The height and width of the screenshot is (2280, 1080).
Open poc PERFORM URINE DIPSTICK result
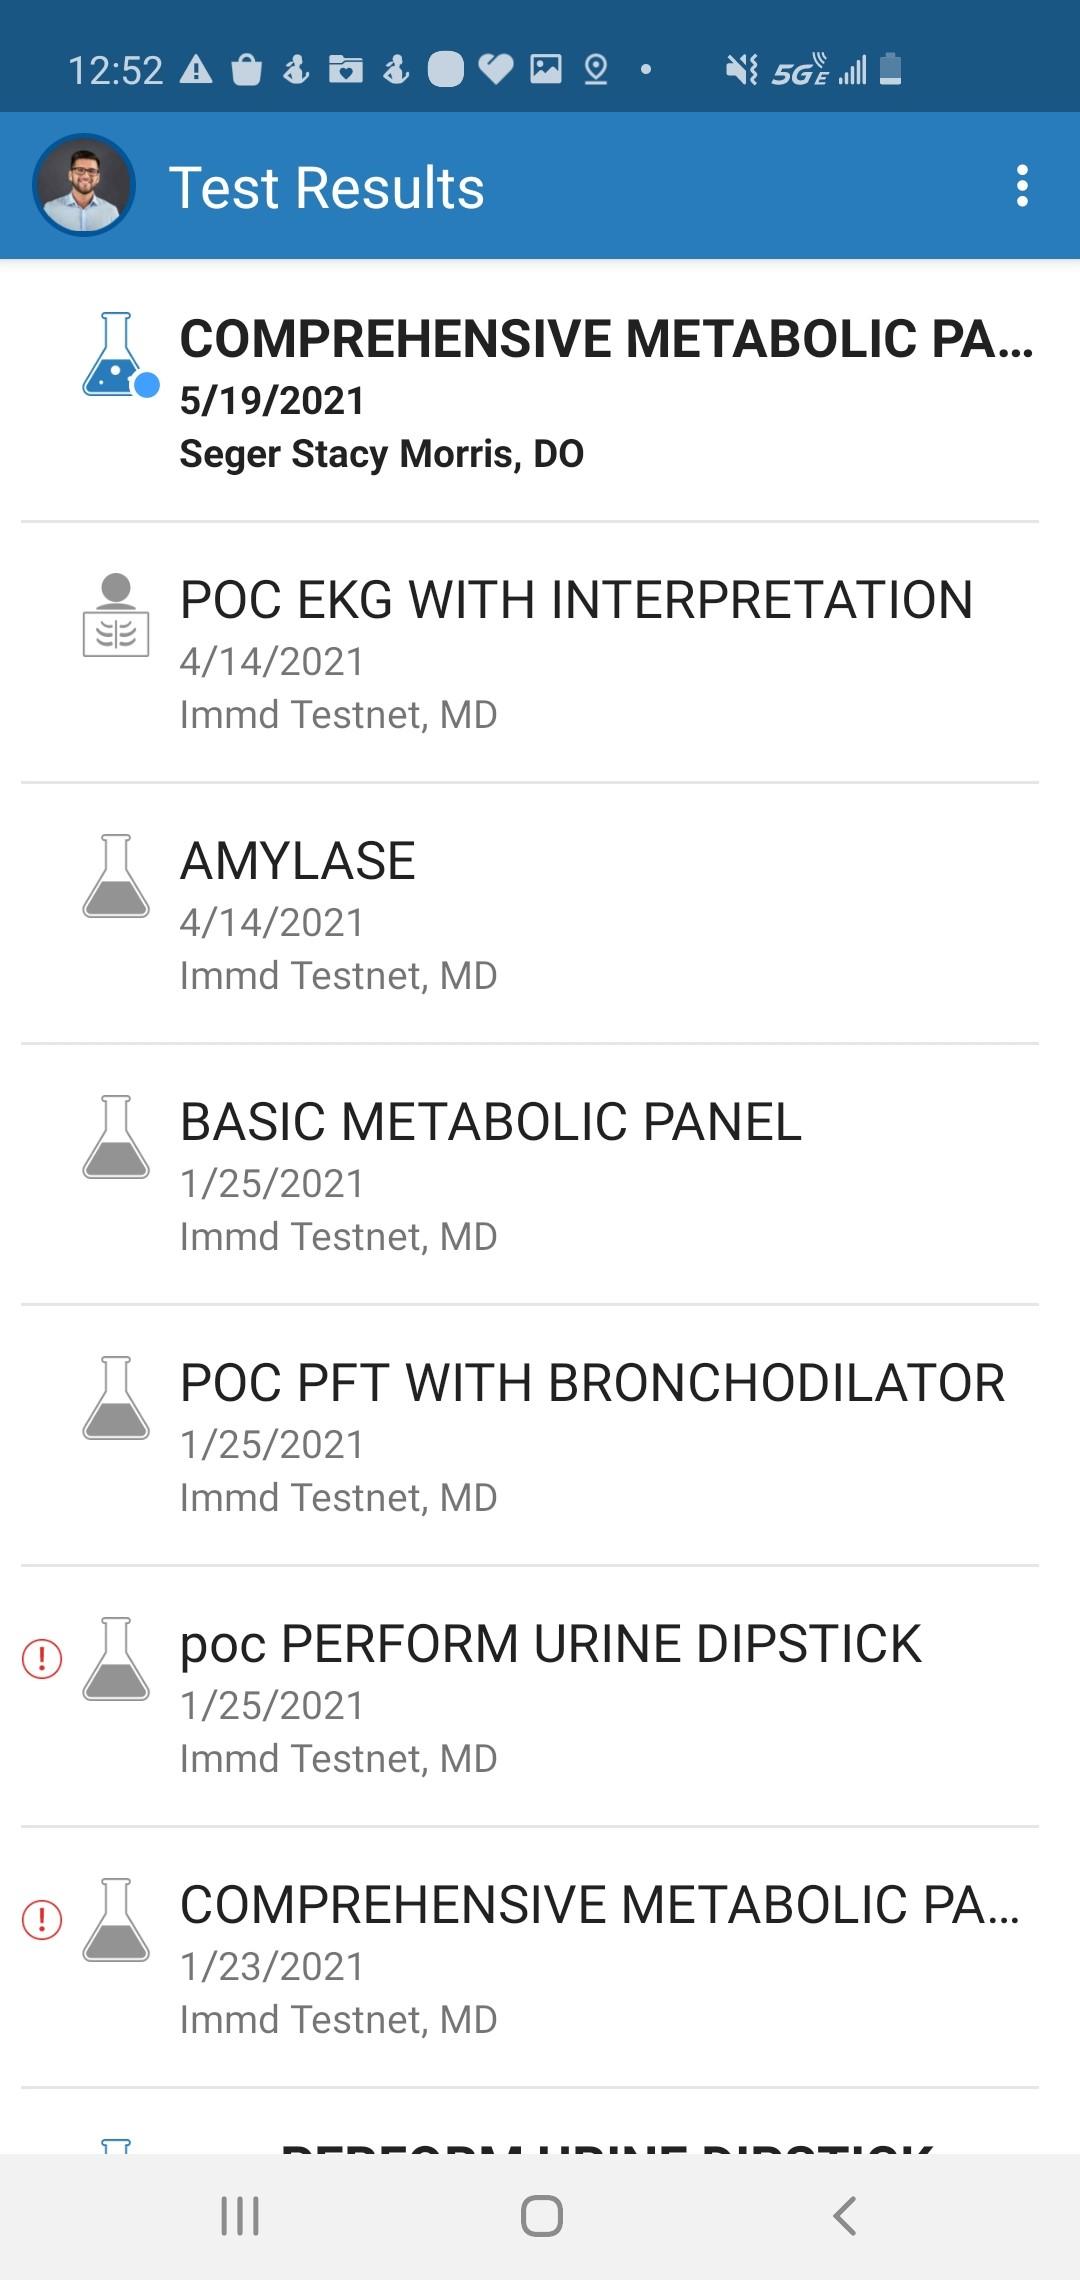(540, 1697)
